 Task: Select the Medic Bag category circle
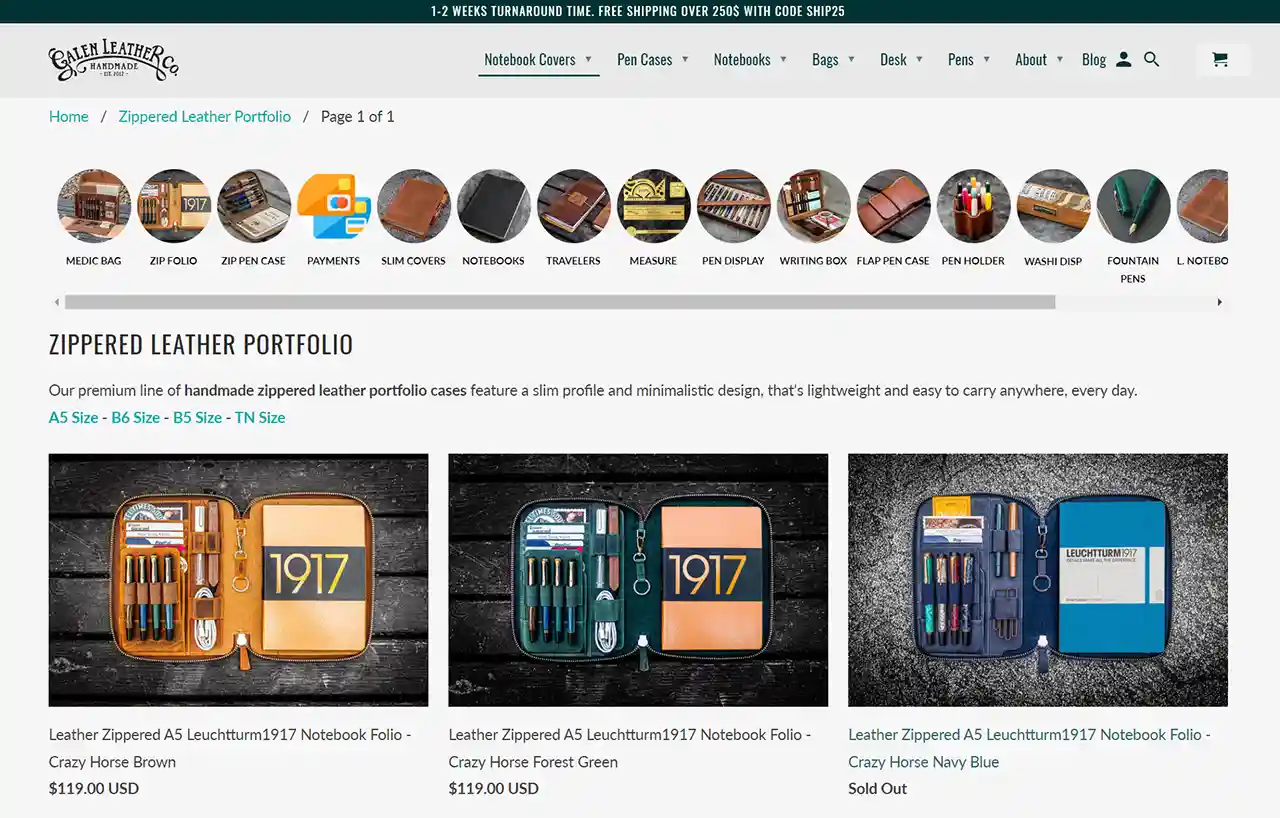click(94, 206)
